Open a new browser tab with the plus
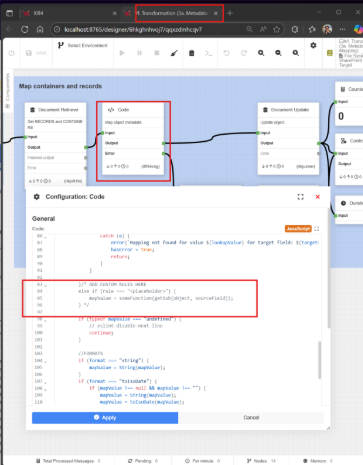 click(230, 13)
